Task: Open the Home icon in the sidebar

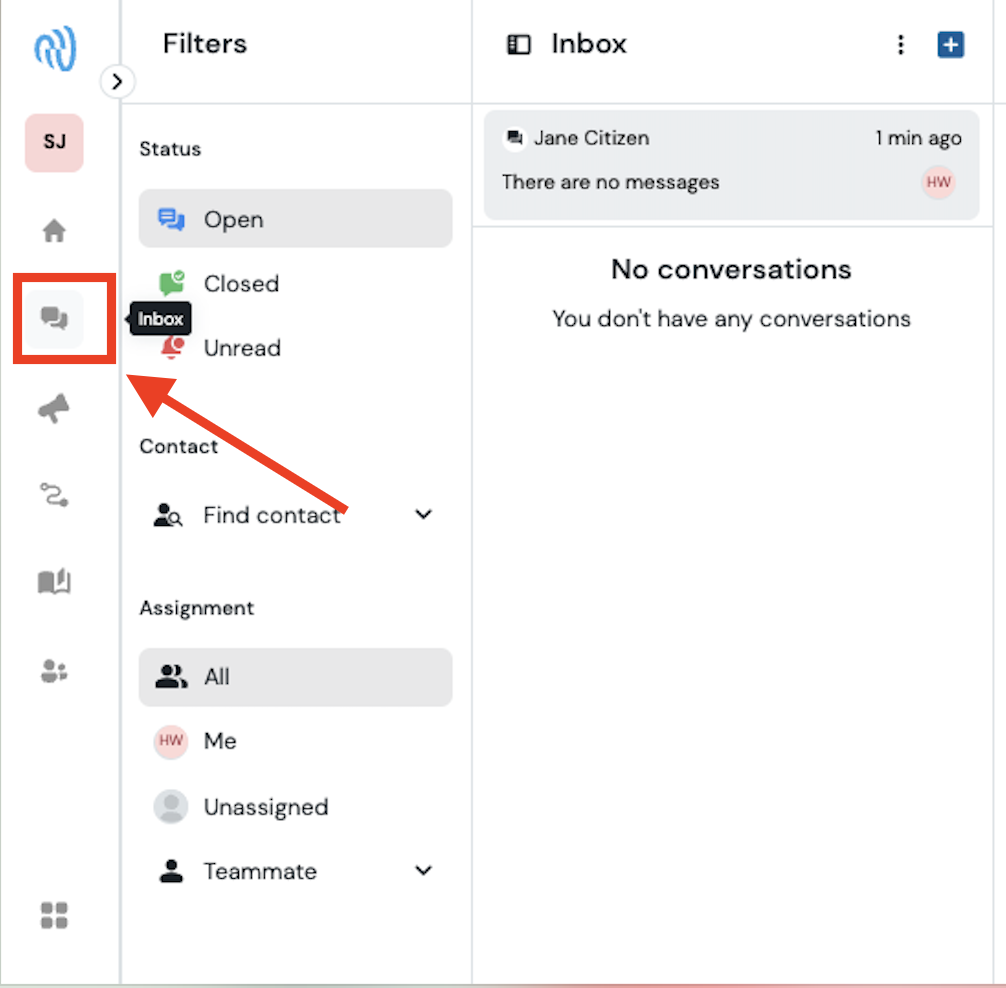Action: point(53,229)
